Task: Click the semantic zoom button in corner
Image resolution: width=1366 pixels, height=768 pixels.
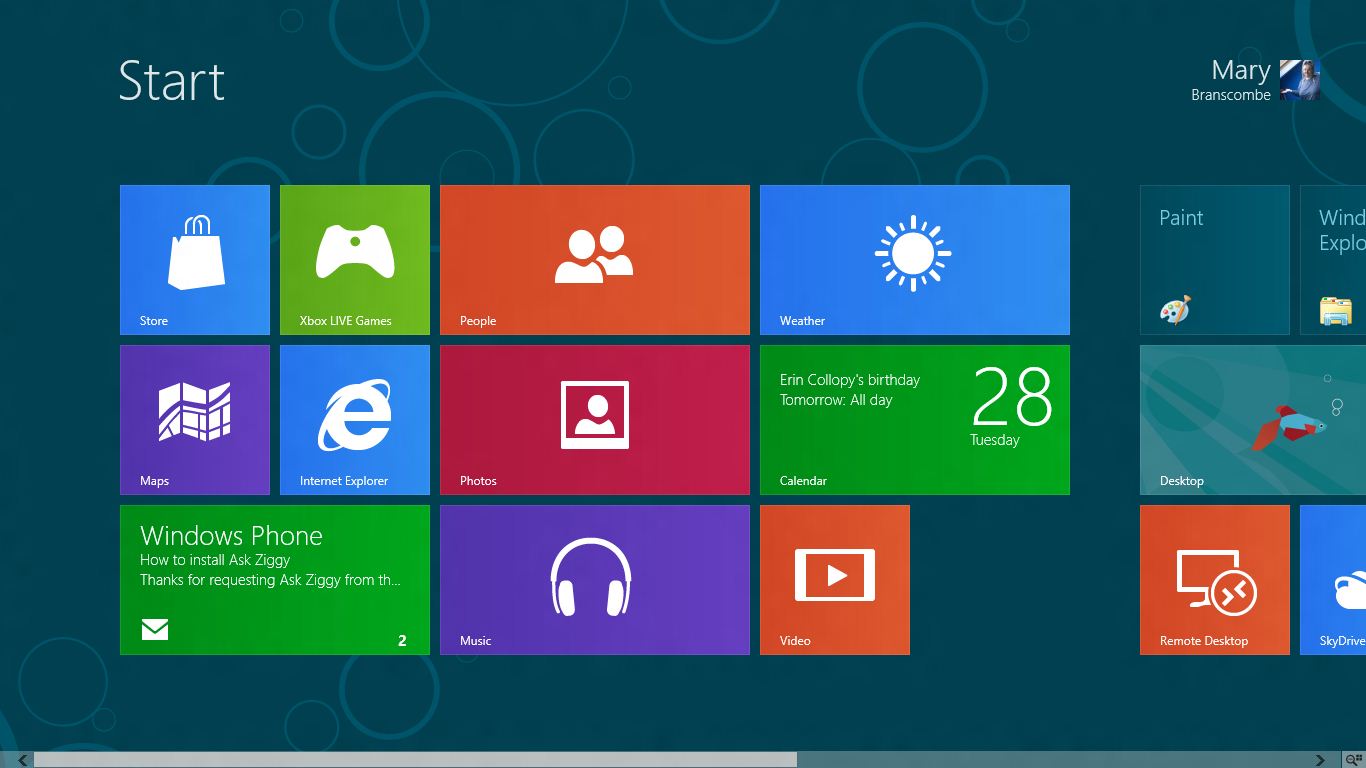Action: 1354,760
